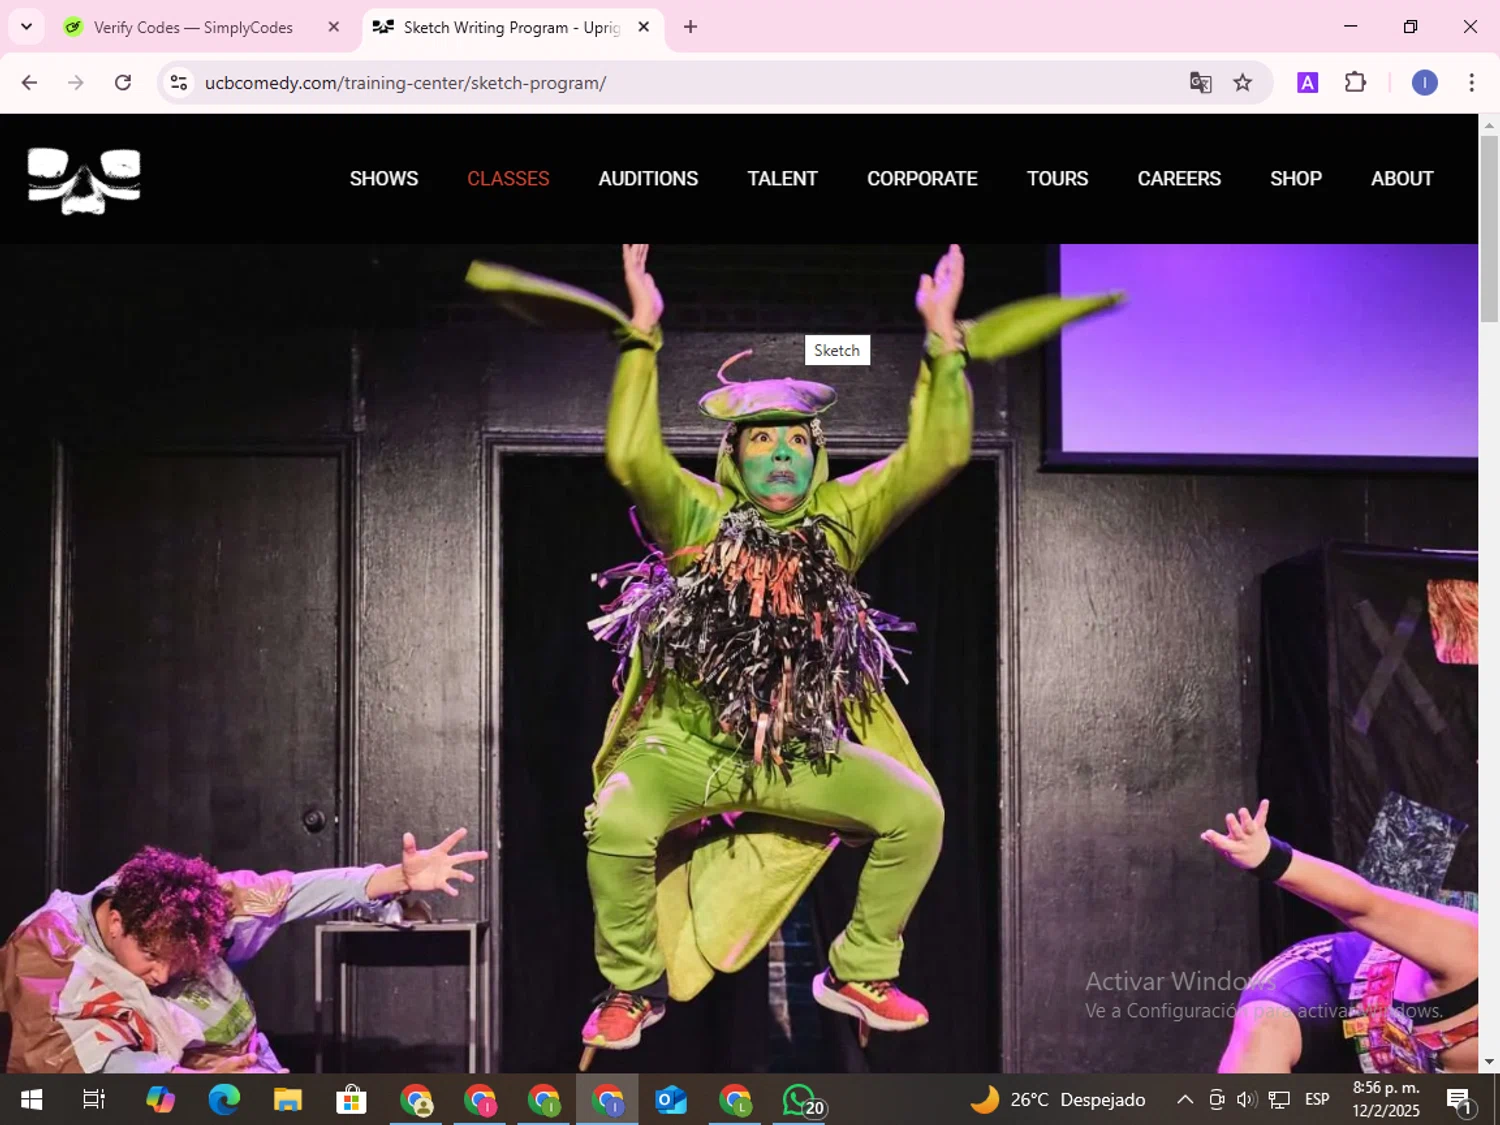Open the network status icon
This screenshot has width=1500, height=1125.
coord(1279,1100)
